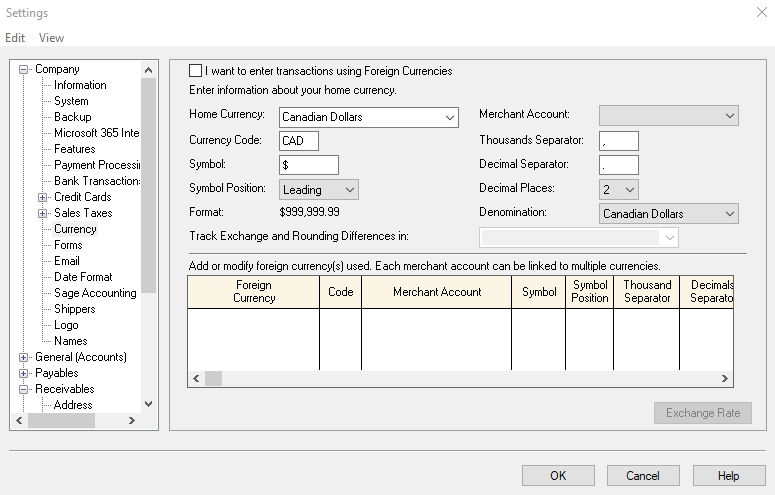Open the View menu
This screenshot has height=495, width=775.
pos(51,38)
